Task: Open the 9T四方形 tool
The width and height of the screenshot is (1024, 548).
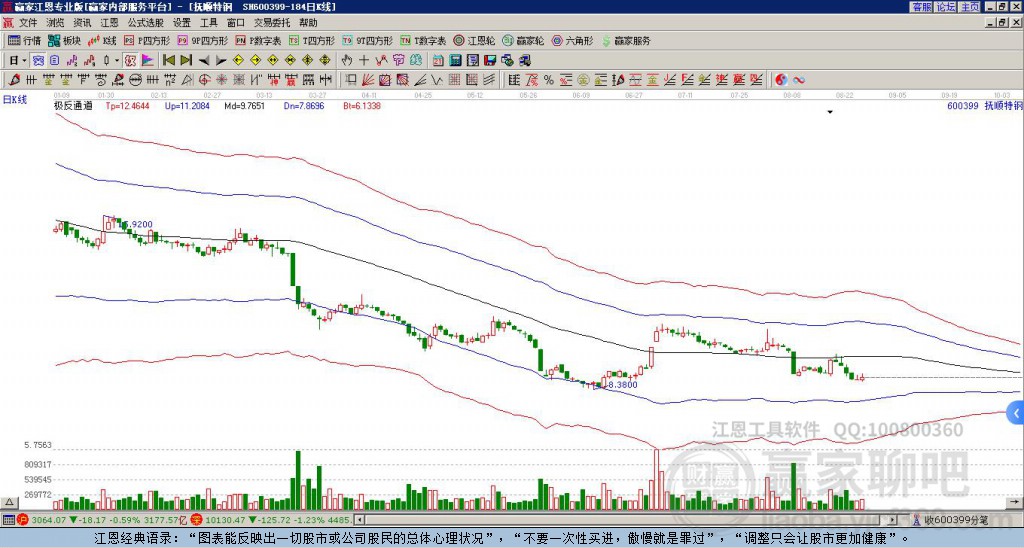Action: (x=368, y=40)
